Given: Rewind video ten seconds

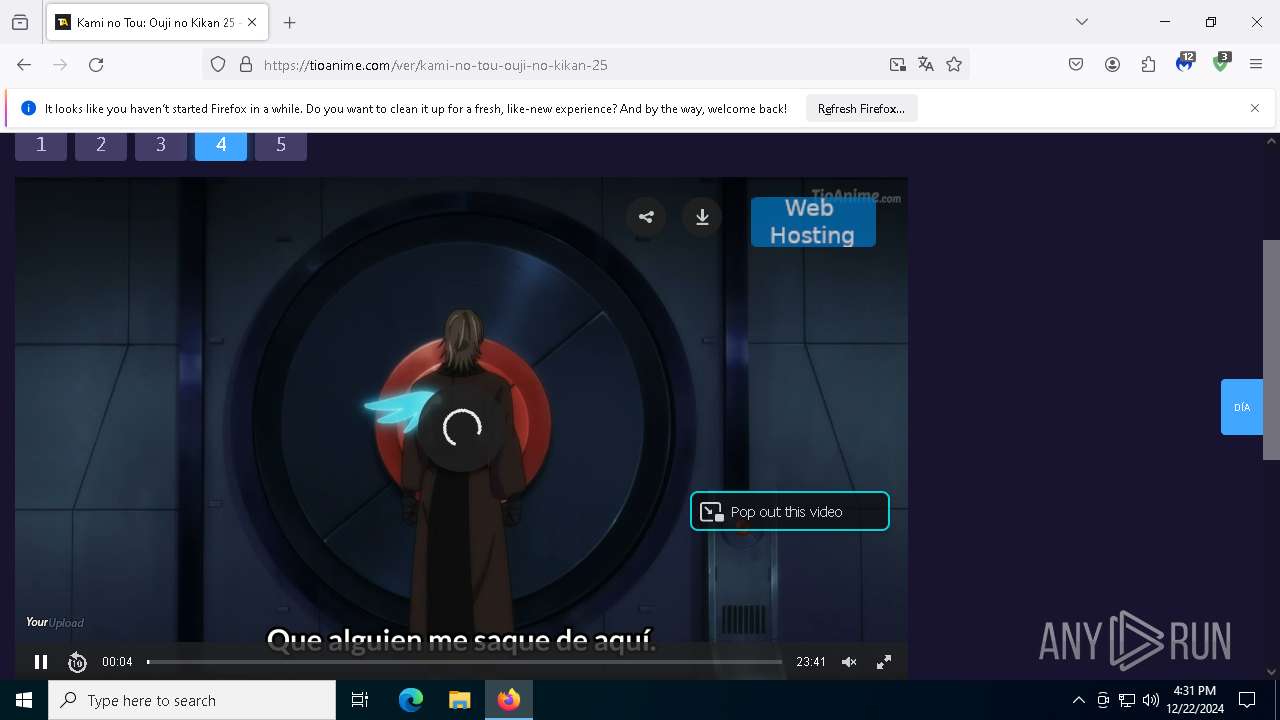Looking at the screenshot, I should click(77, 662).
